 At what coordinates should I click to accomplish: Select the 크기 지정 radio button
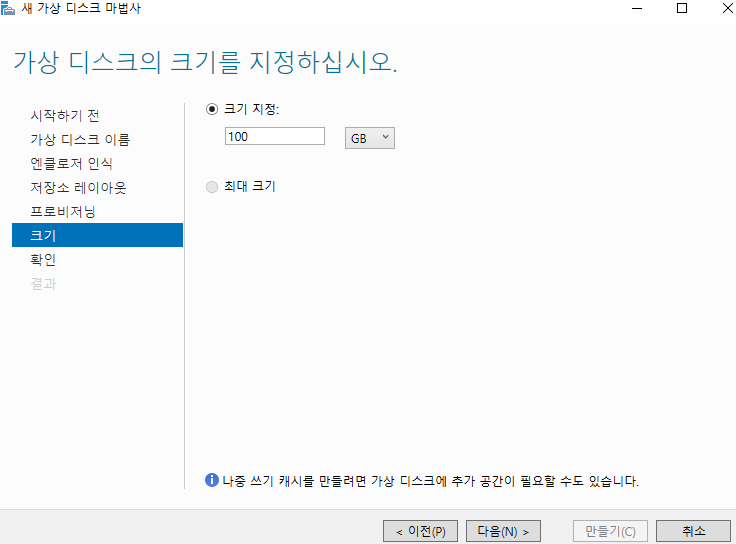[212, 109]
